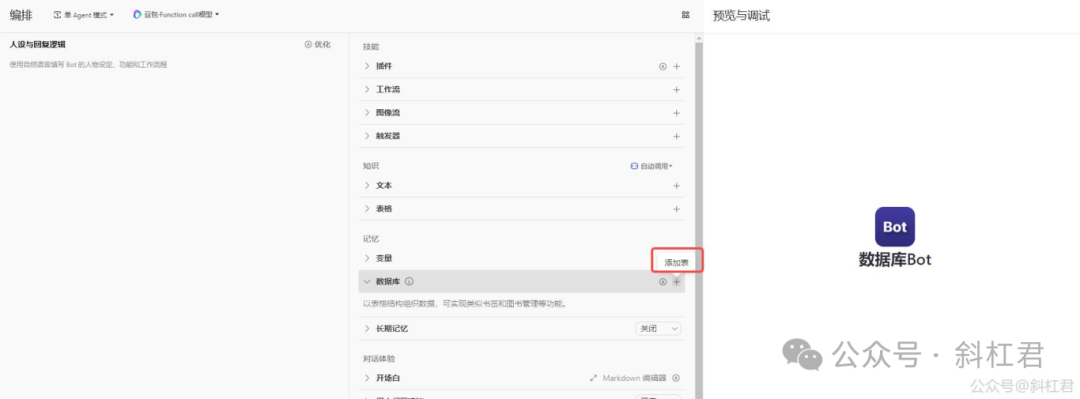Click the 优化 button for persona prompt
1080x399 pixels.
pos(318,44)
